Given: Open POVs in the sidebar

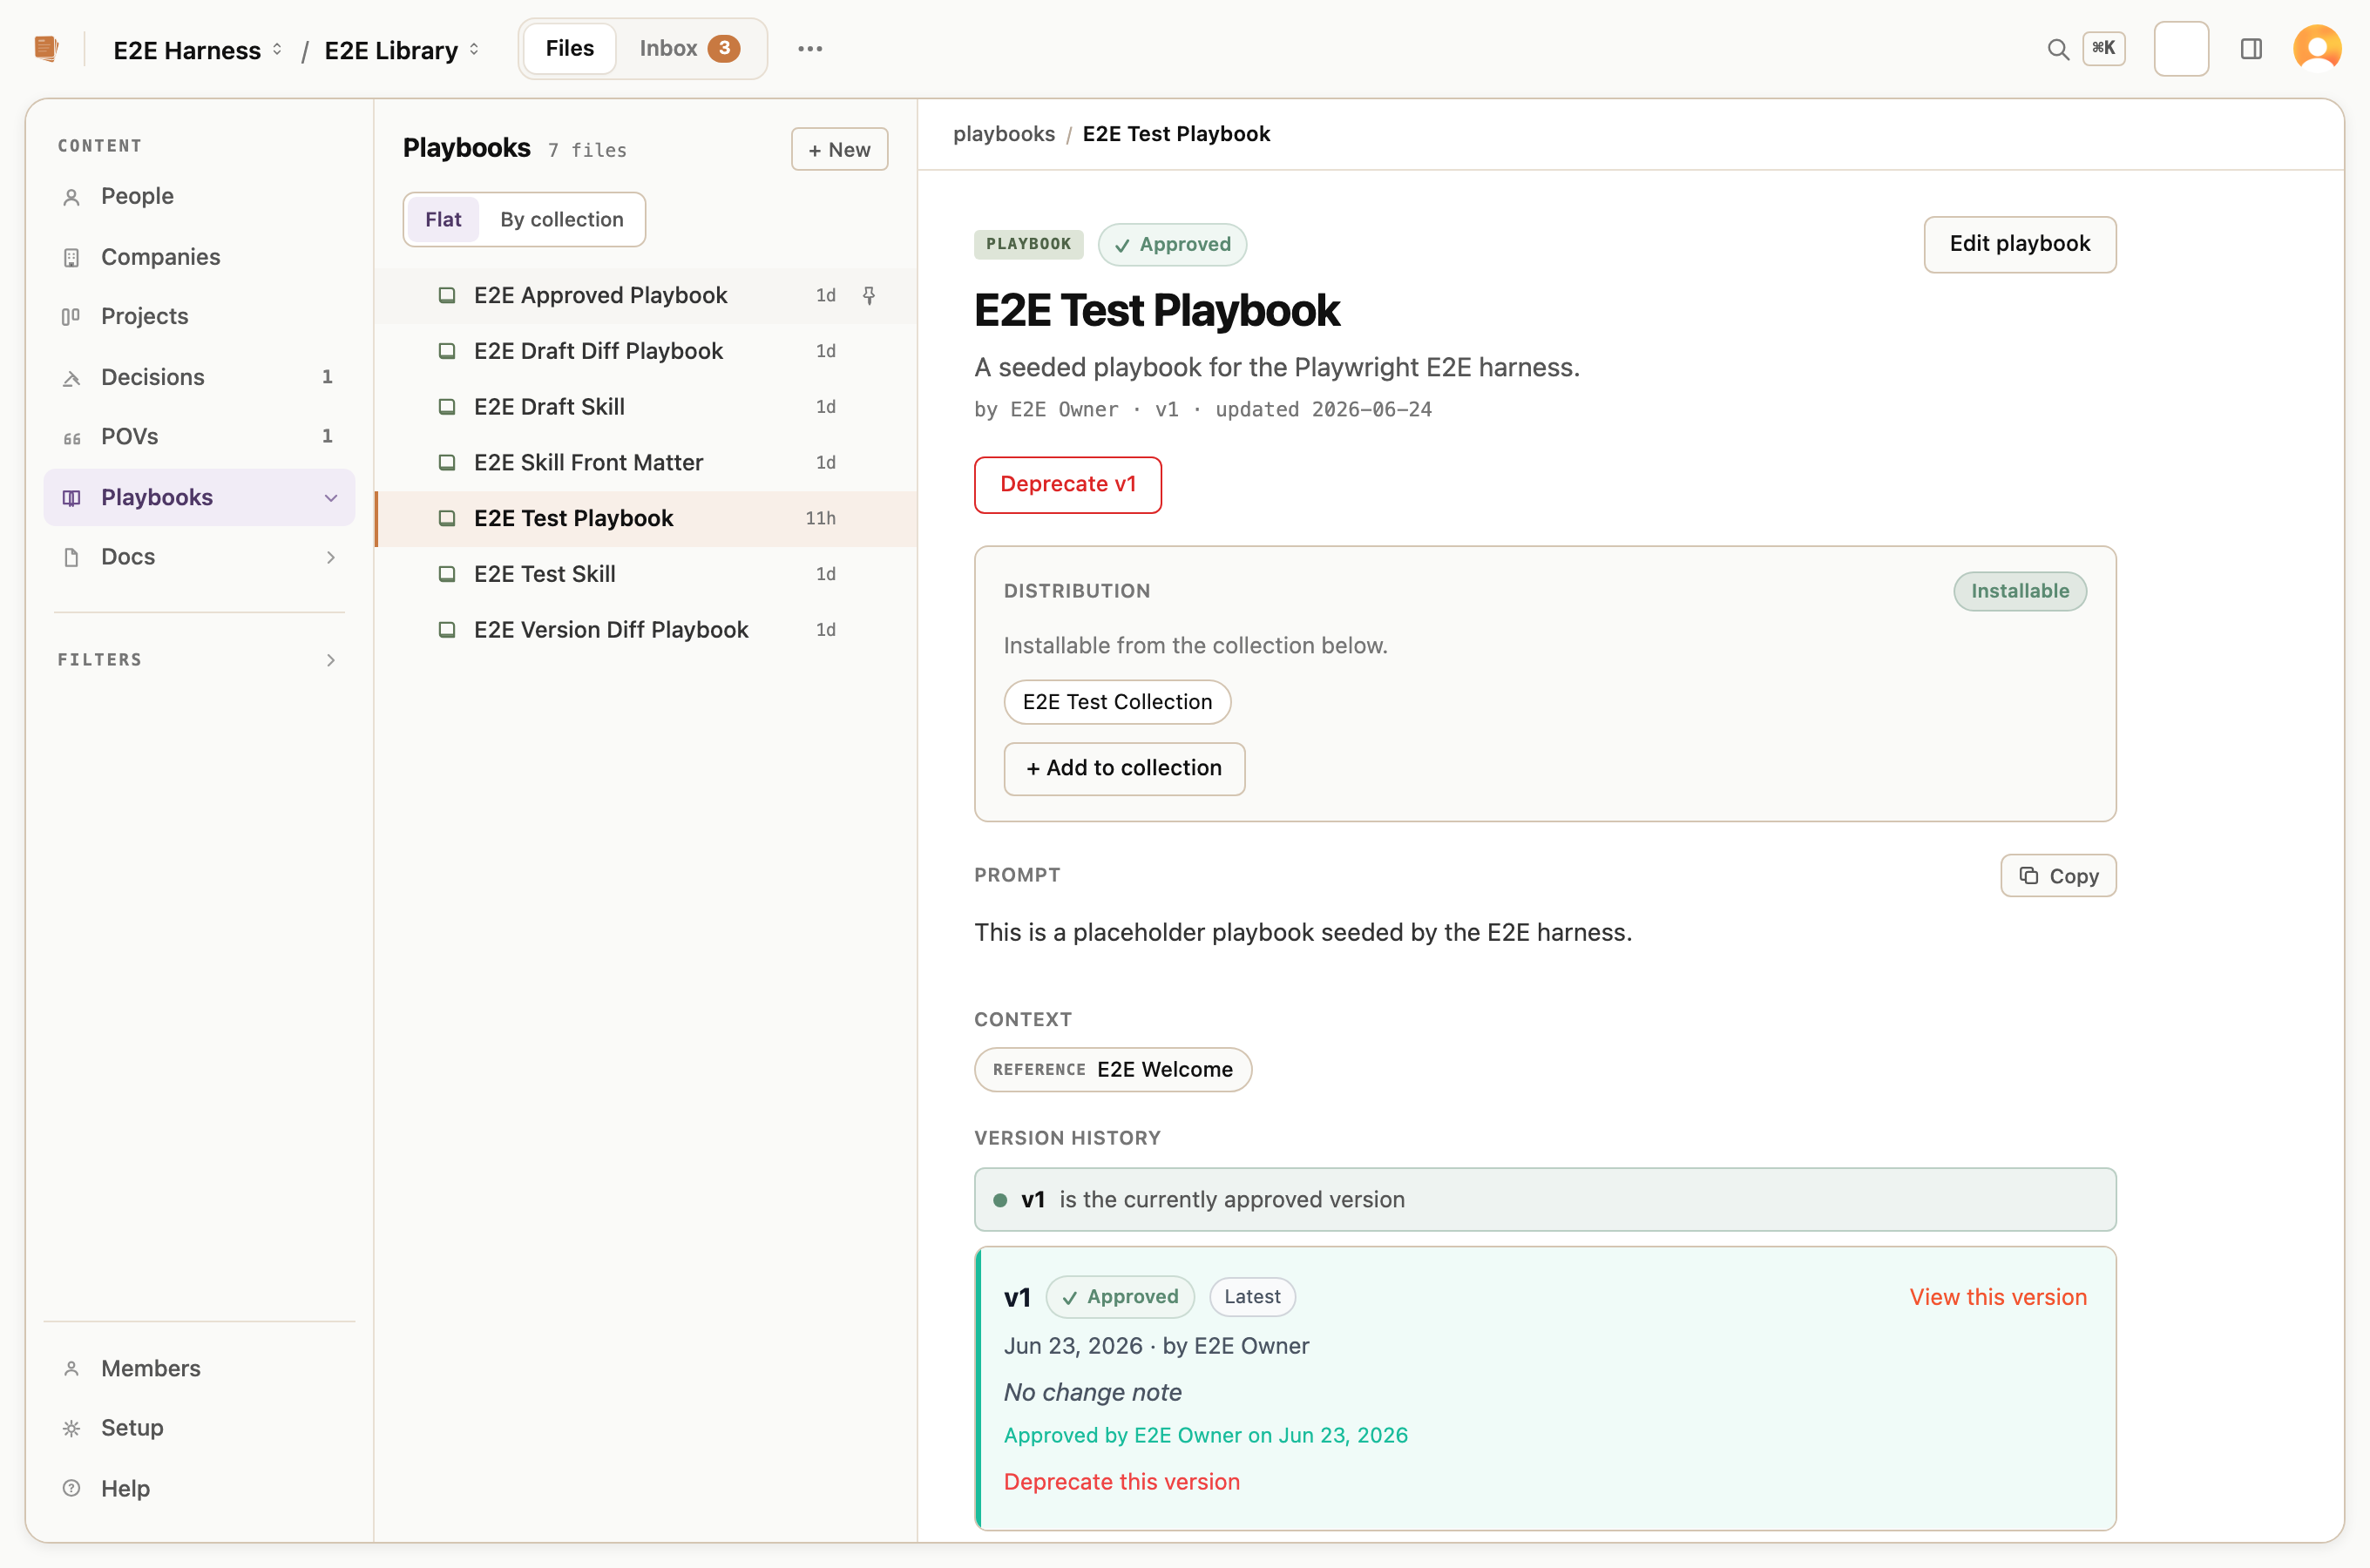Looking at the screenshot, I should pos(199,437).
